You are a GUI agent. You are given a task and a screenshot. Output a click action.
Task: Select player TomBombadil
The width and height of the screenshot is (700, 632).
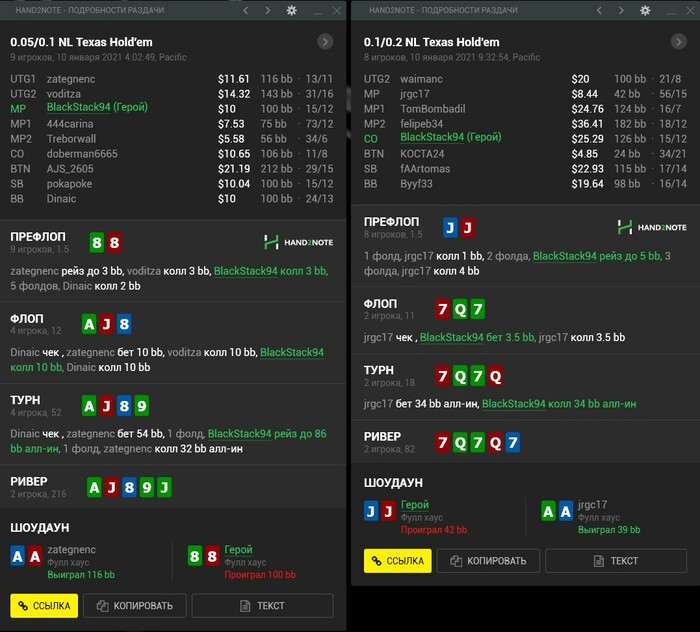pyautogui.click(x=433, y=109)
